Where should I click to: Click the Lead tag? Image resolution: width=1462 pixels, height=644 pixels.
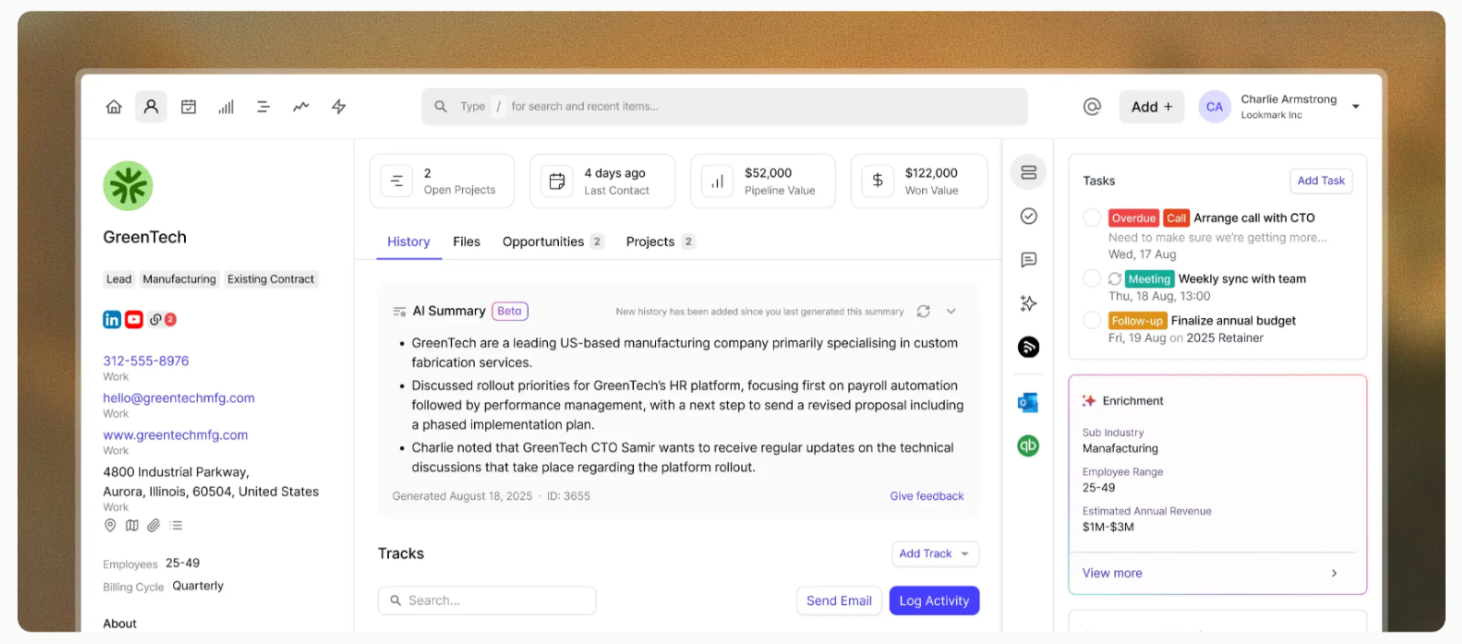click(x=119, y=279)
